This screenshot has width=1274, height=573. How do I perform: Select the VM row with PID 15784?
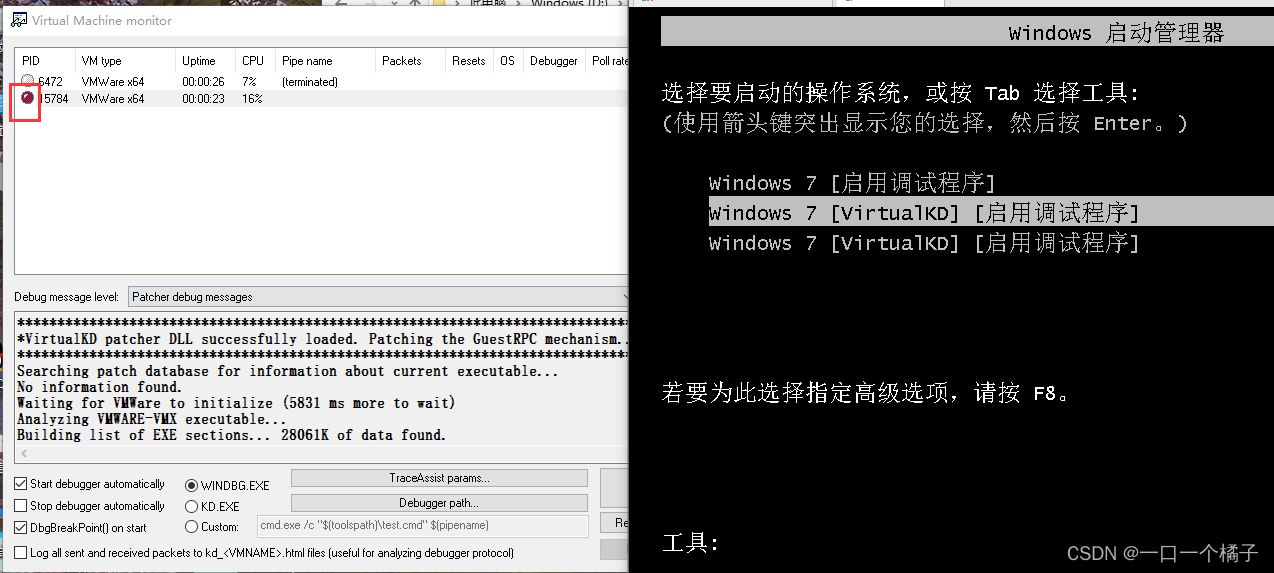(322, 99)
